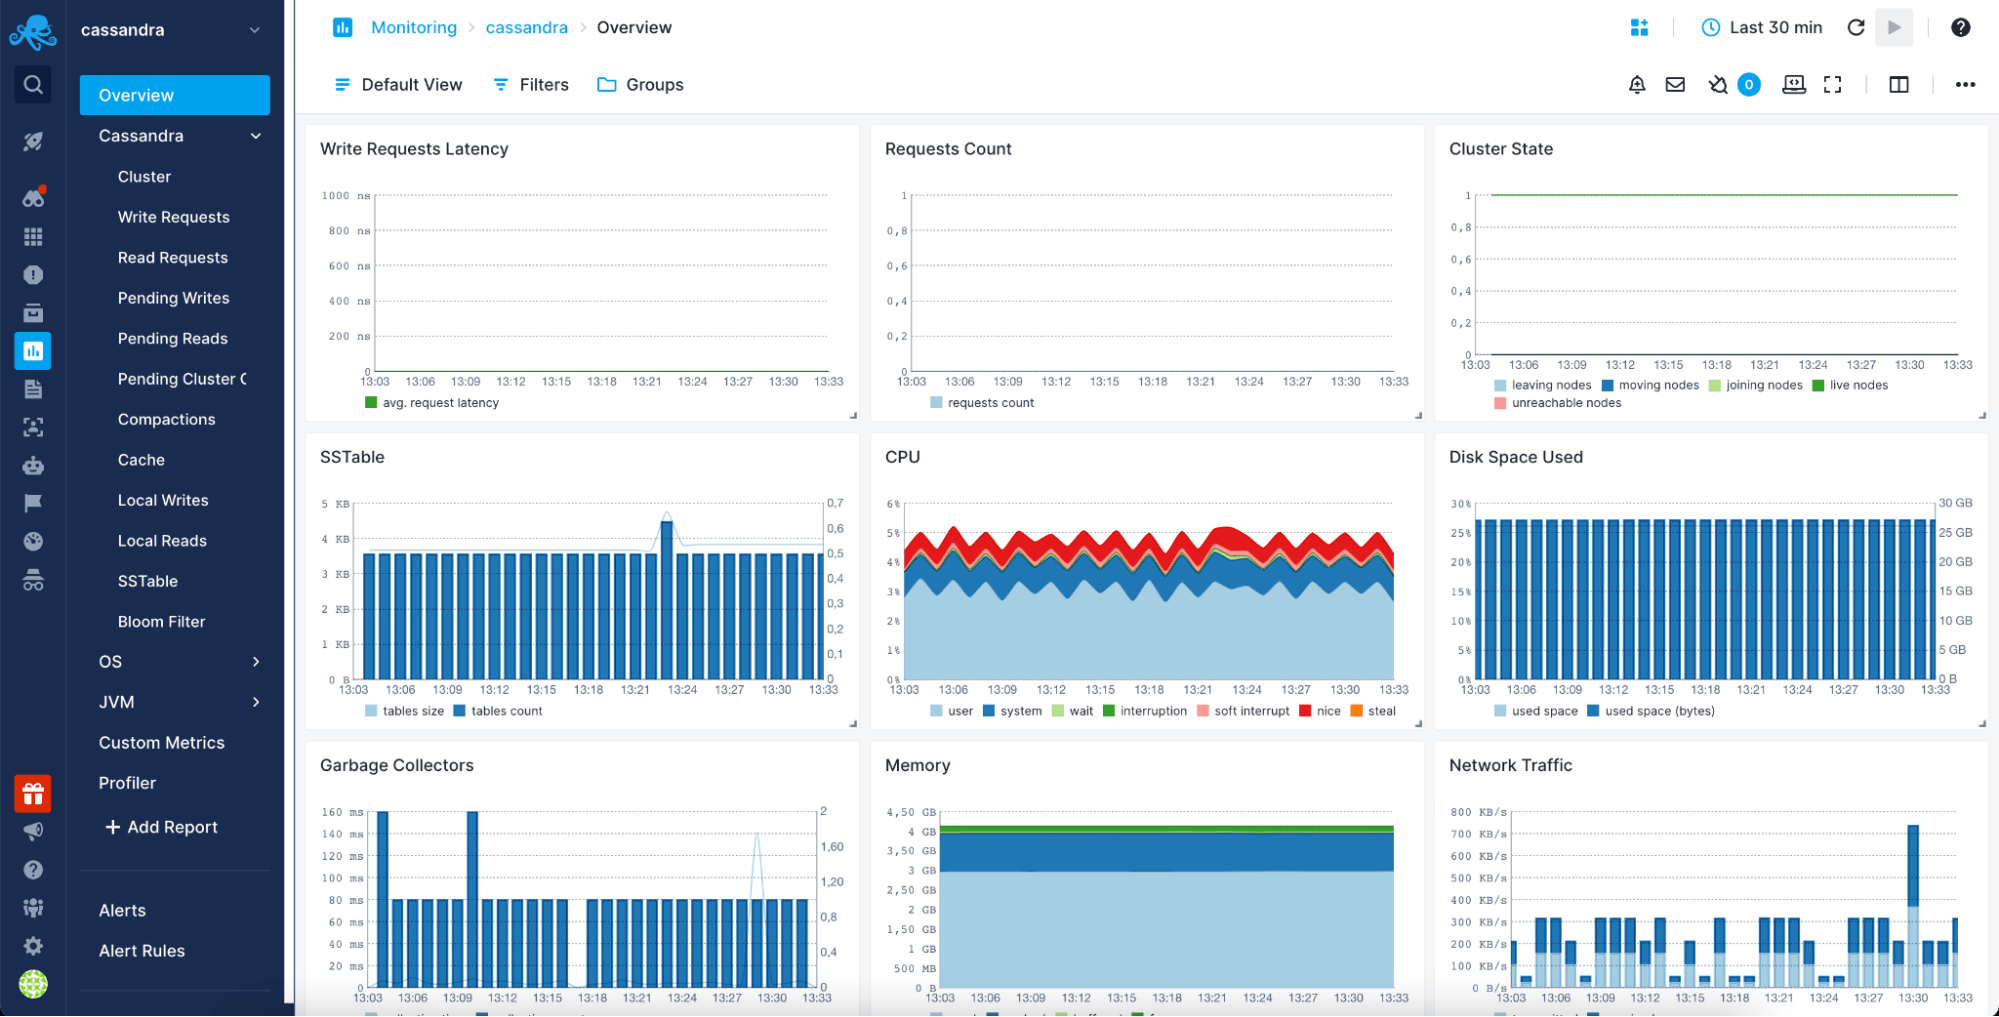This screenshot has height=1017, width=1999.
Task: Toggle the live nodes legend series
Action: (1850, 386)
